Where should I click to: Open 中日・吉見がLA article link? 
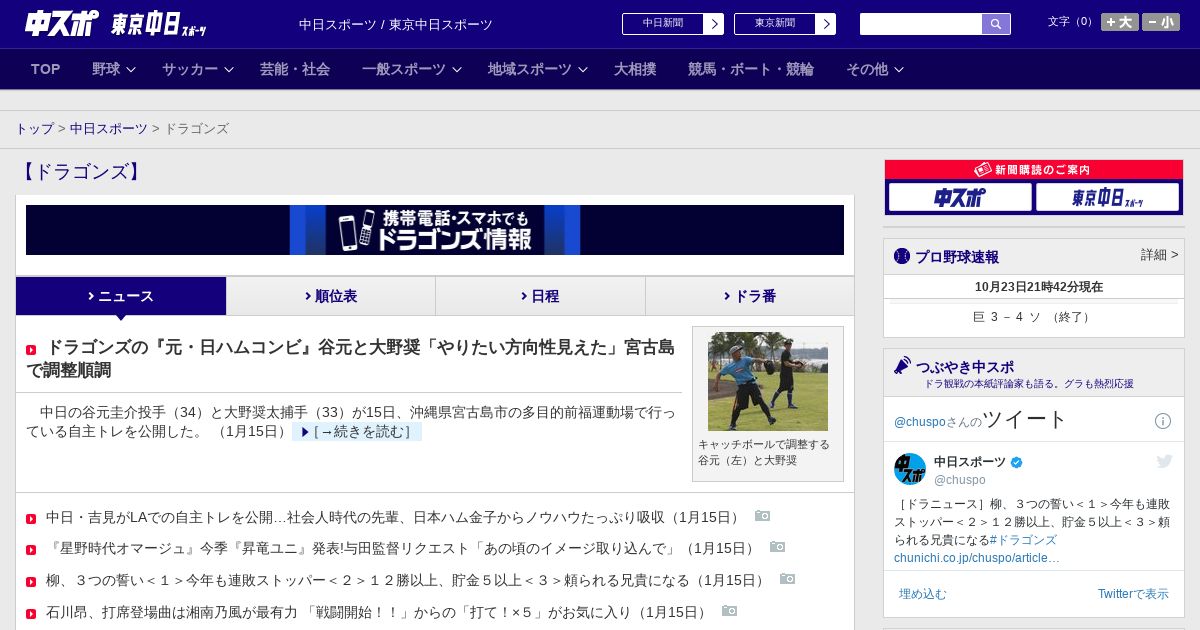click(394, 517)
